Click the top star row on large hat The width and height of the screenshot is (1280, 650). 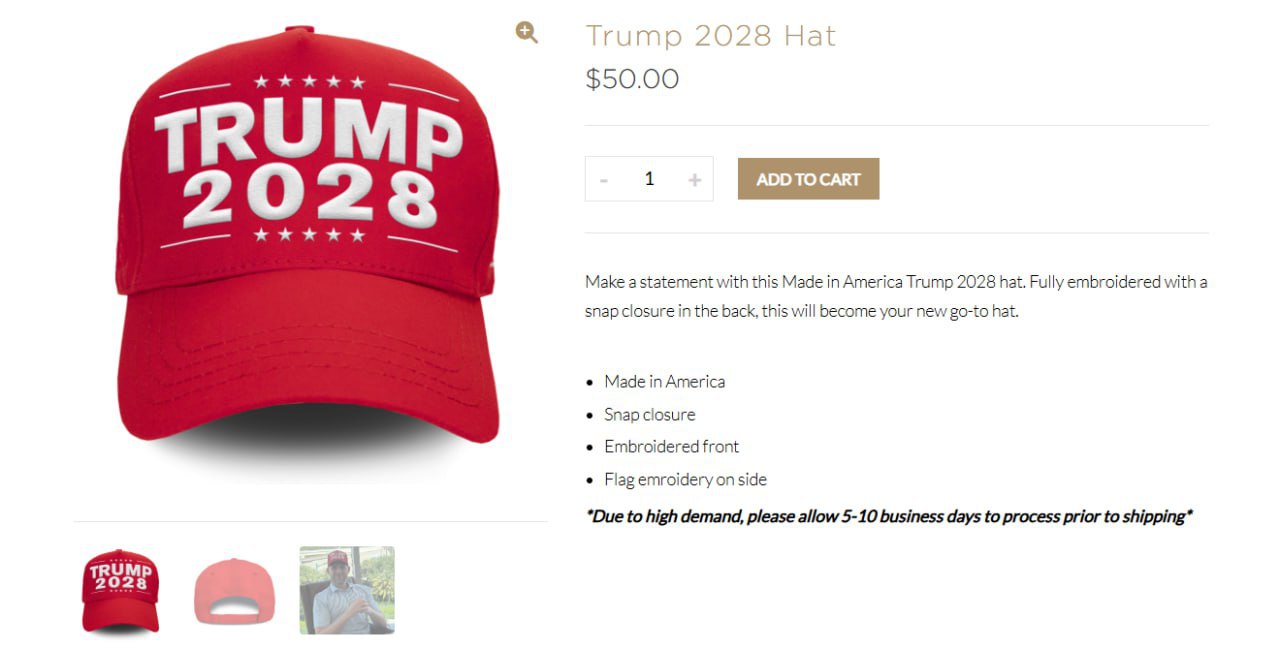click(309, 82)
